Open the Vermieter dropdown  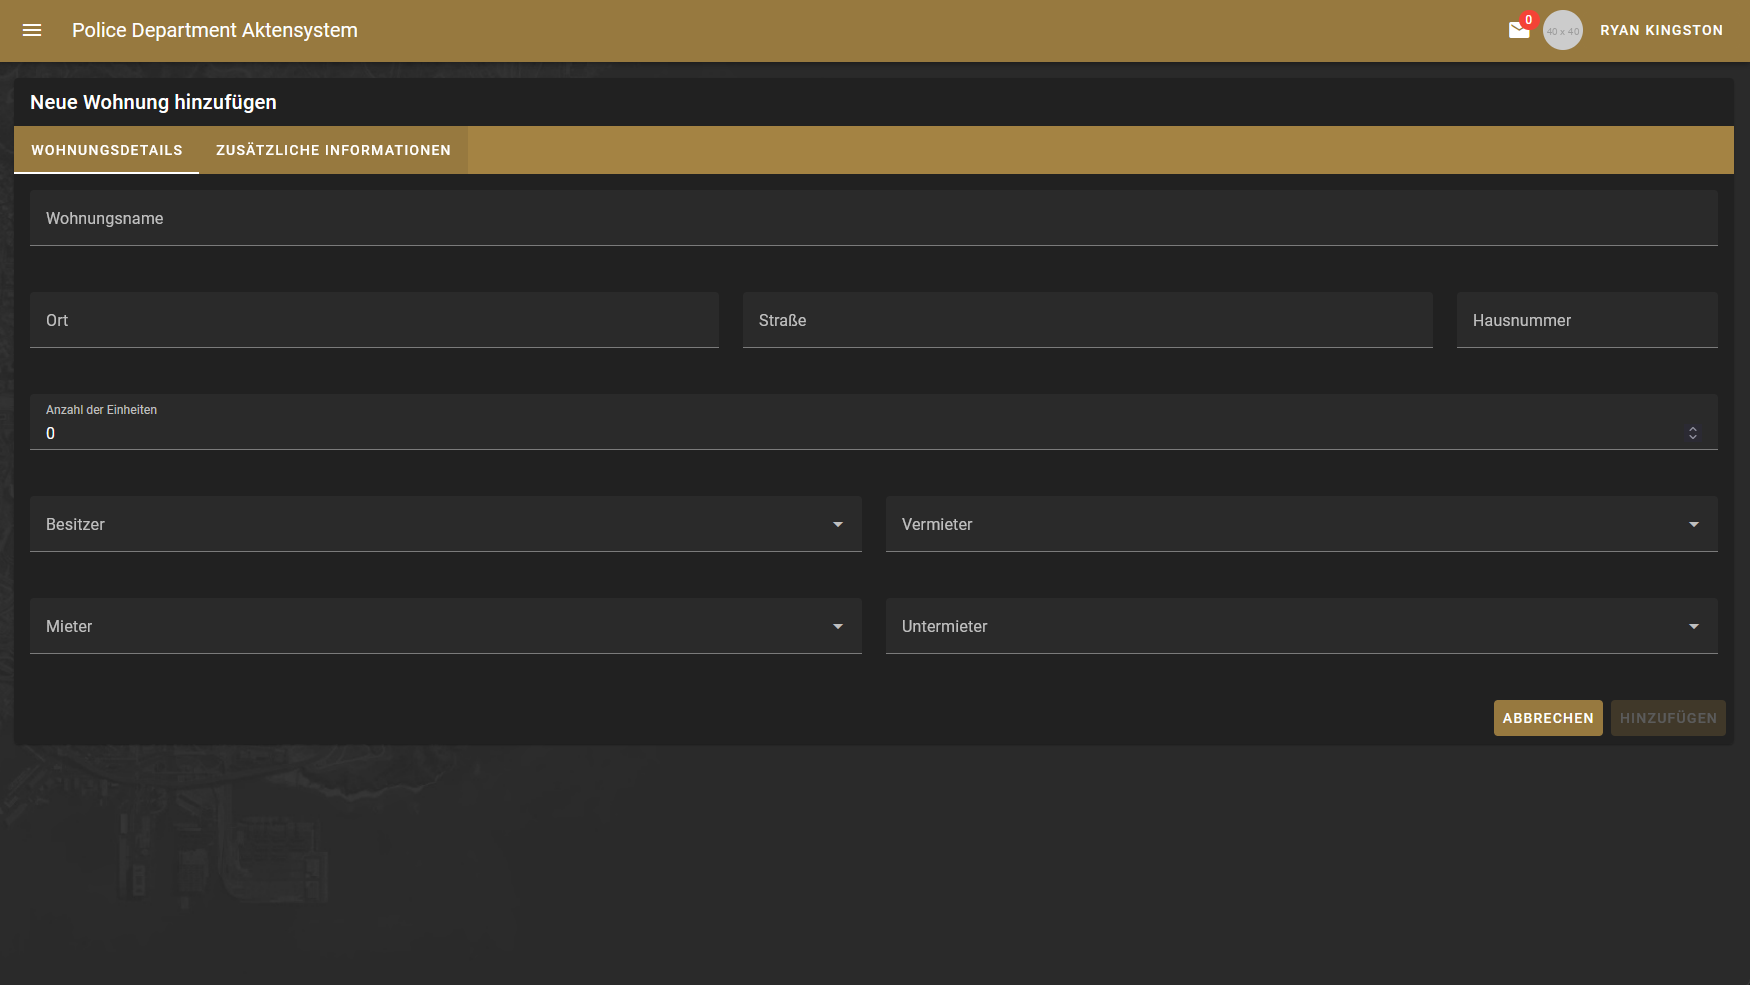[x=1302, y=524]
